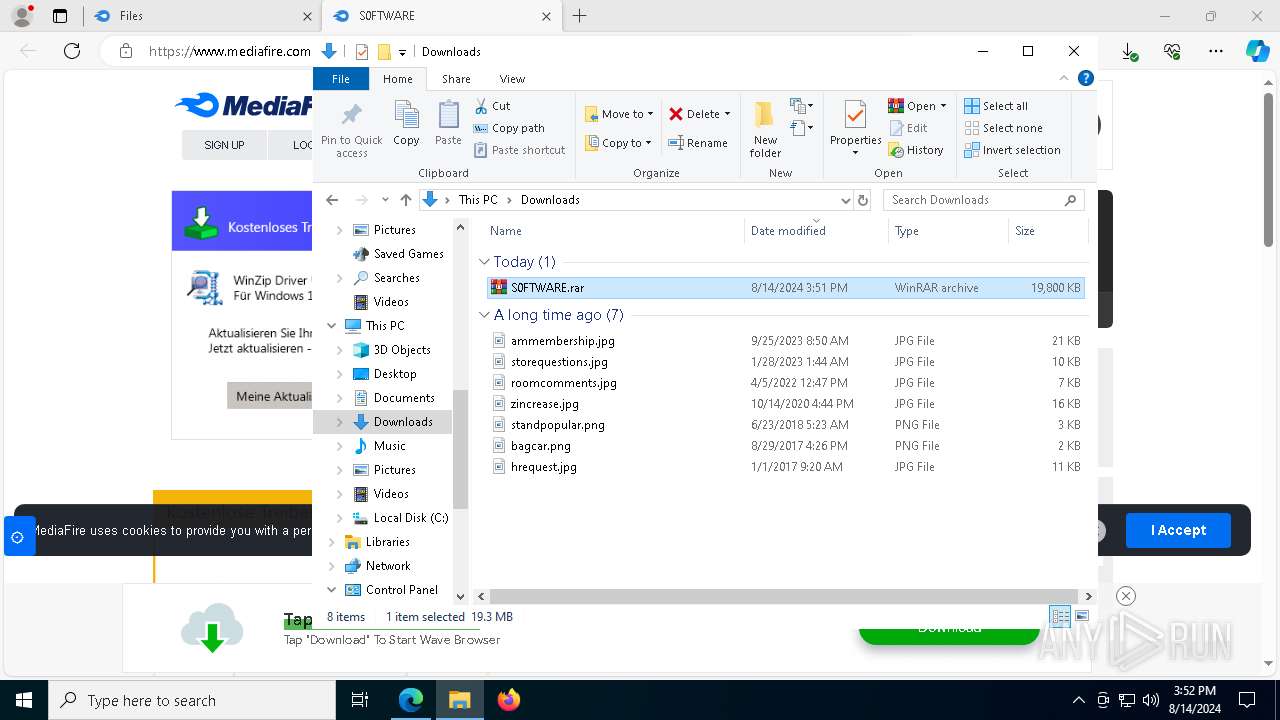Select the Desktop folder in tree
Image resolution: width=1280 pixels, height=720 pixels.
tap(395, 374)
